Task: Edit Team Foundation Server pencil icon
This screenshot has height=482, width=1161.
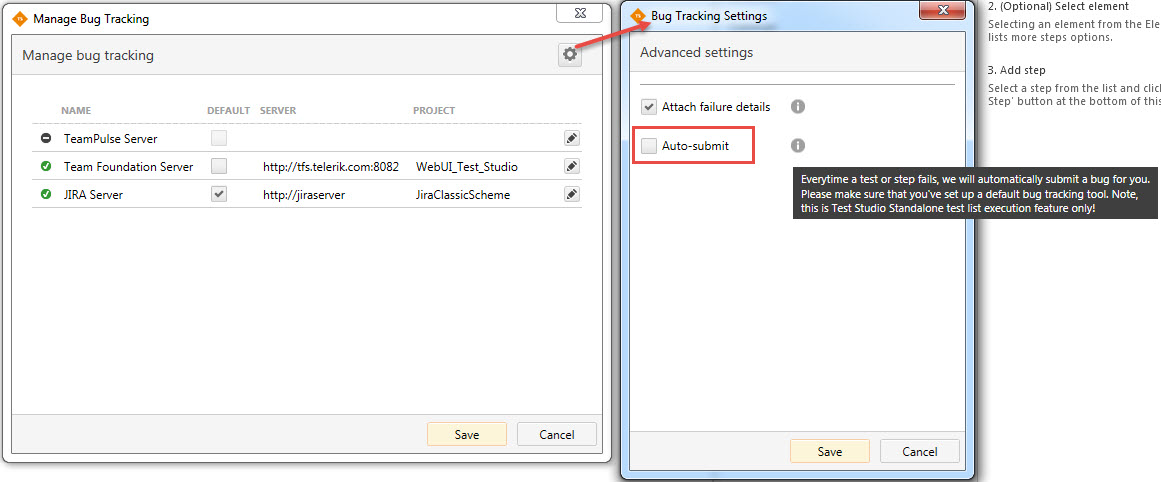Action: [x=572, y=167]
